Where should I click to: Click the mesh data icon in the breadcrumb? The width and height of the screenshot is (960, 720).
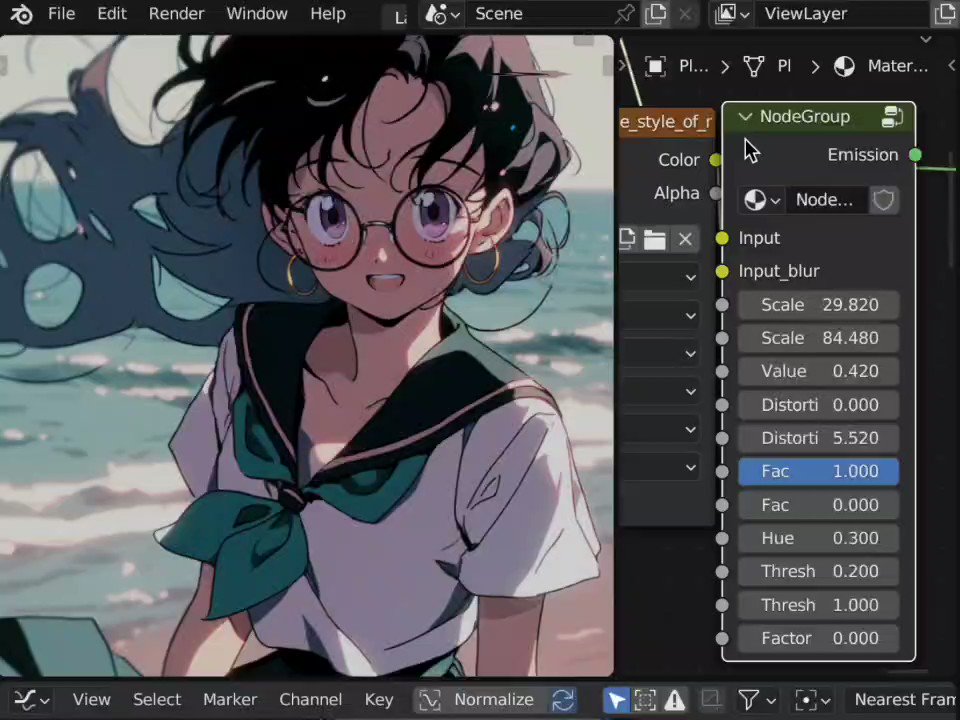[754, 66]
